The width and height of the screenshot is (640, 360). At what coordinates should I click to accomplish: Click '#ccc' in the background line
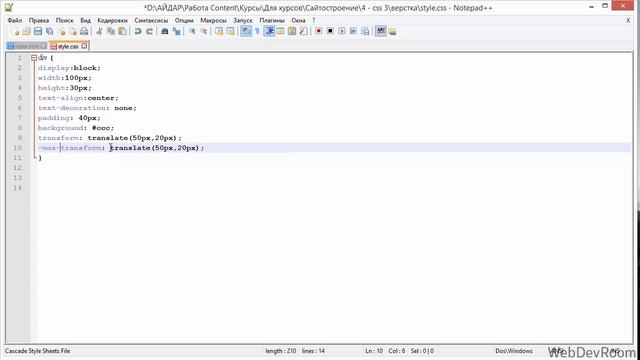coord(101,128)
